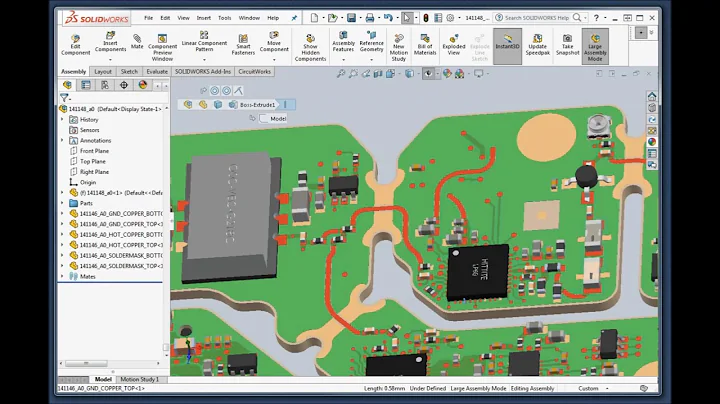Click the Save icon
Image resolution: width=720 pixels, height=404 pixels.
click(351, 18)
